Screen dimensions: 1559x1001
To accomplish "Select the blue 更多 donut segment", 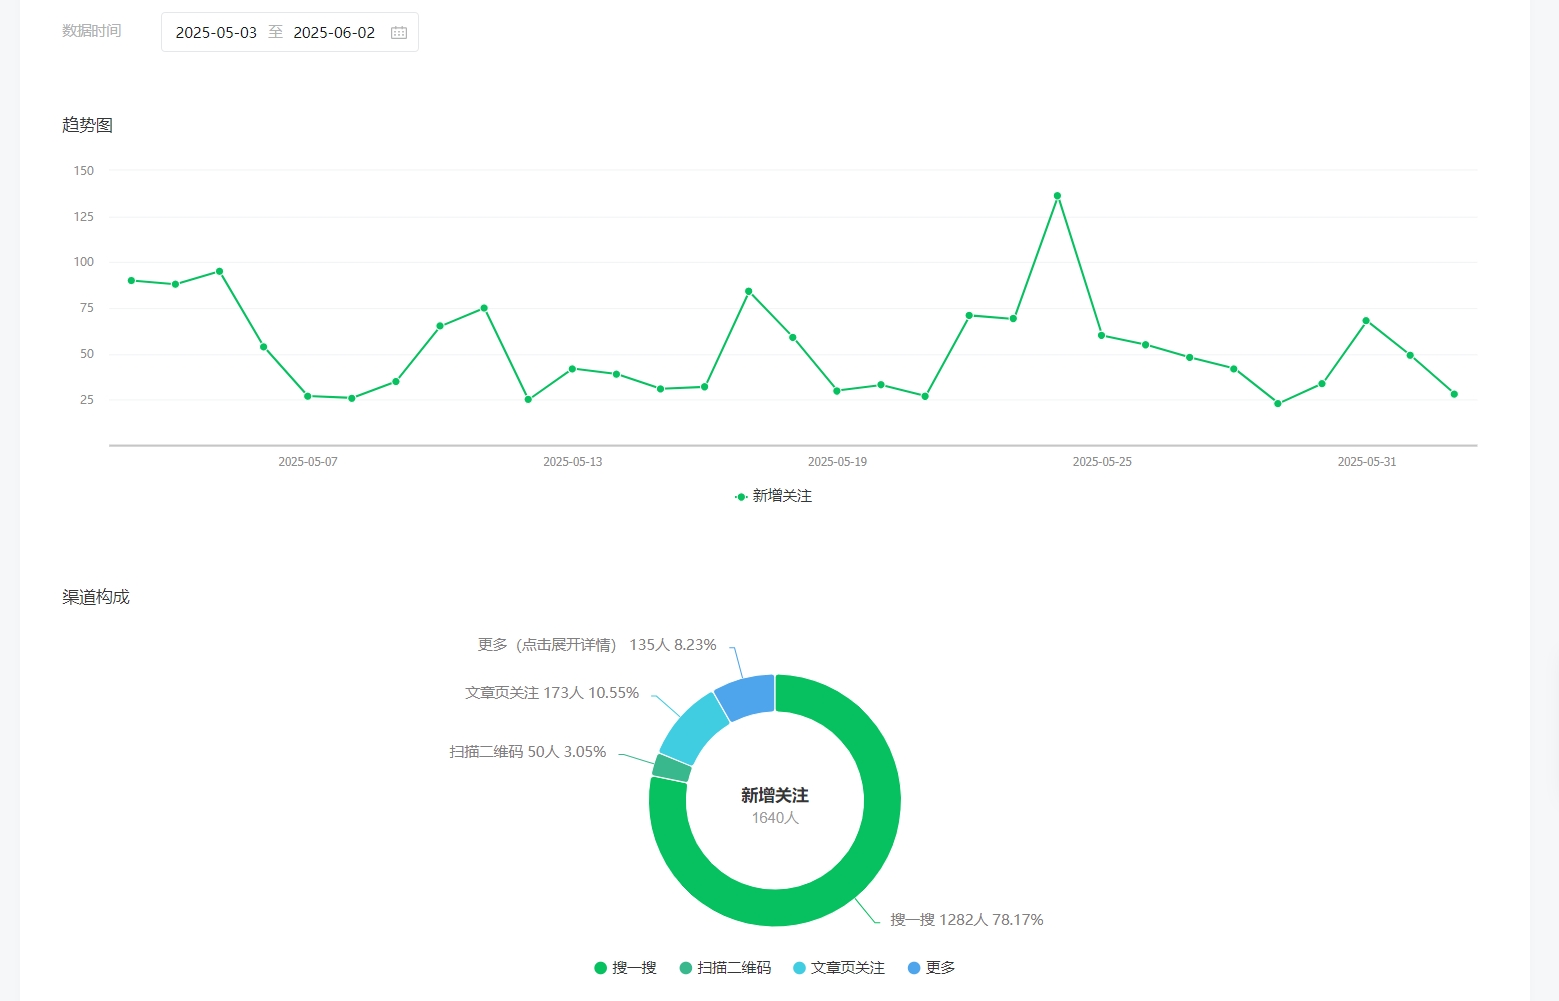I will tap(748, 696).
